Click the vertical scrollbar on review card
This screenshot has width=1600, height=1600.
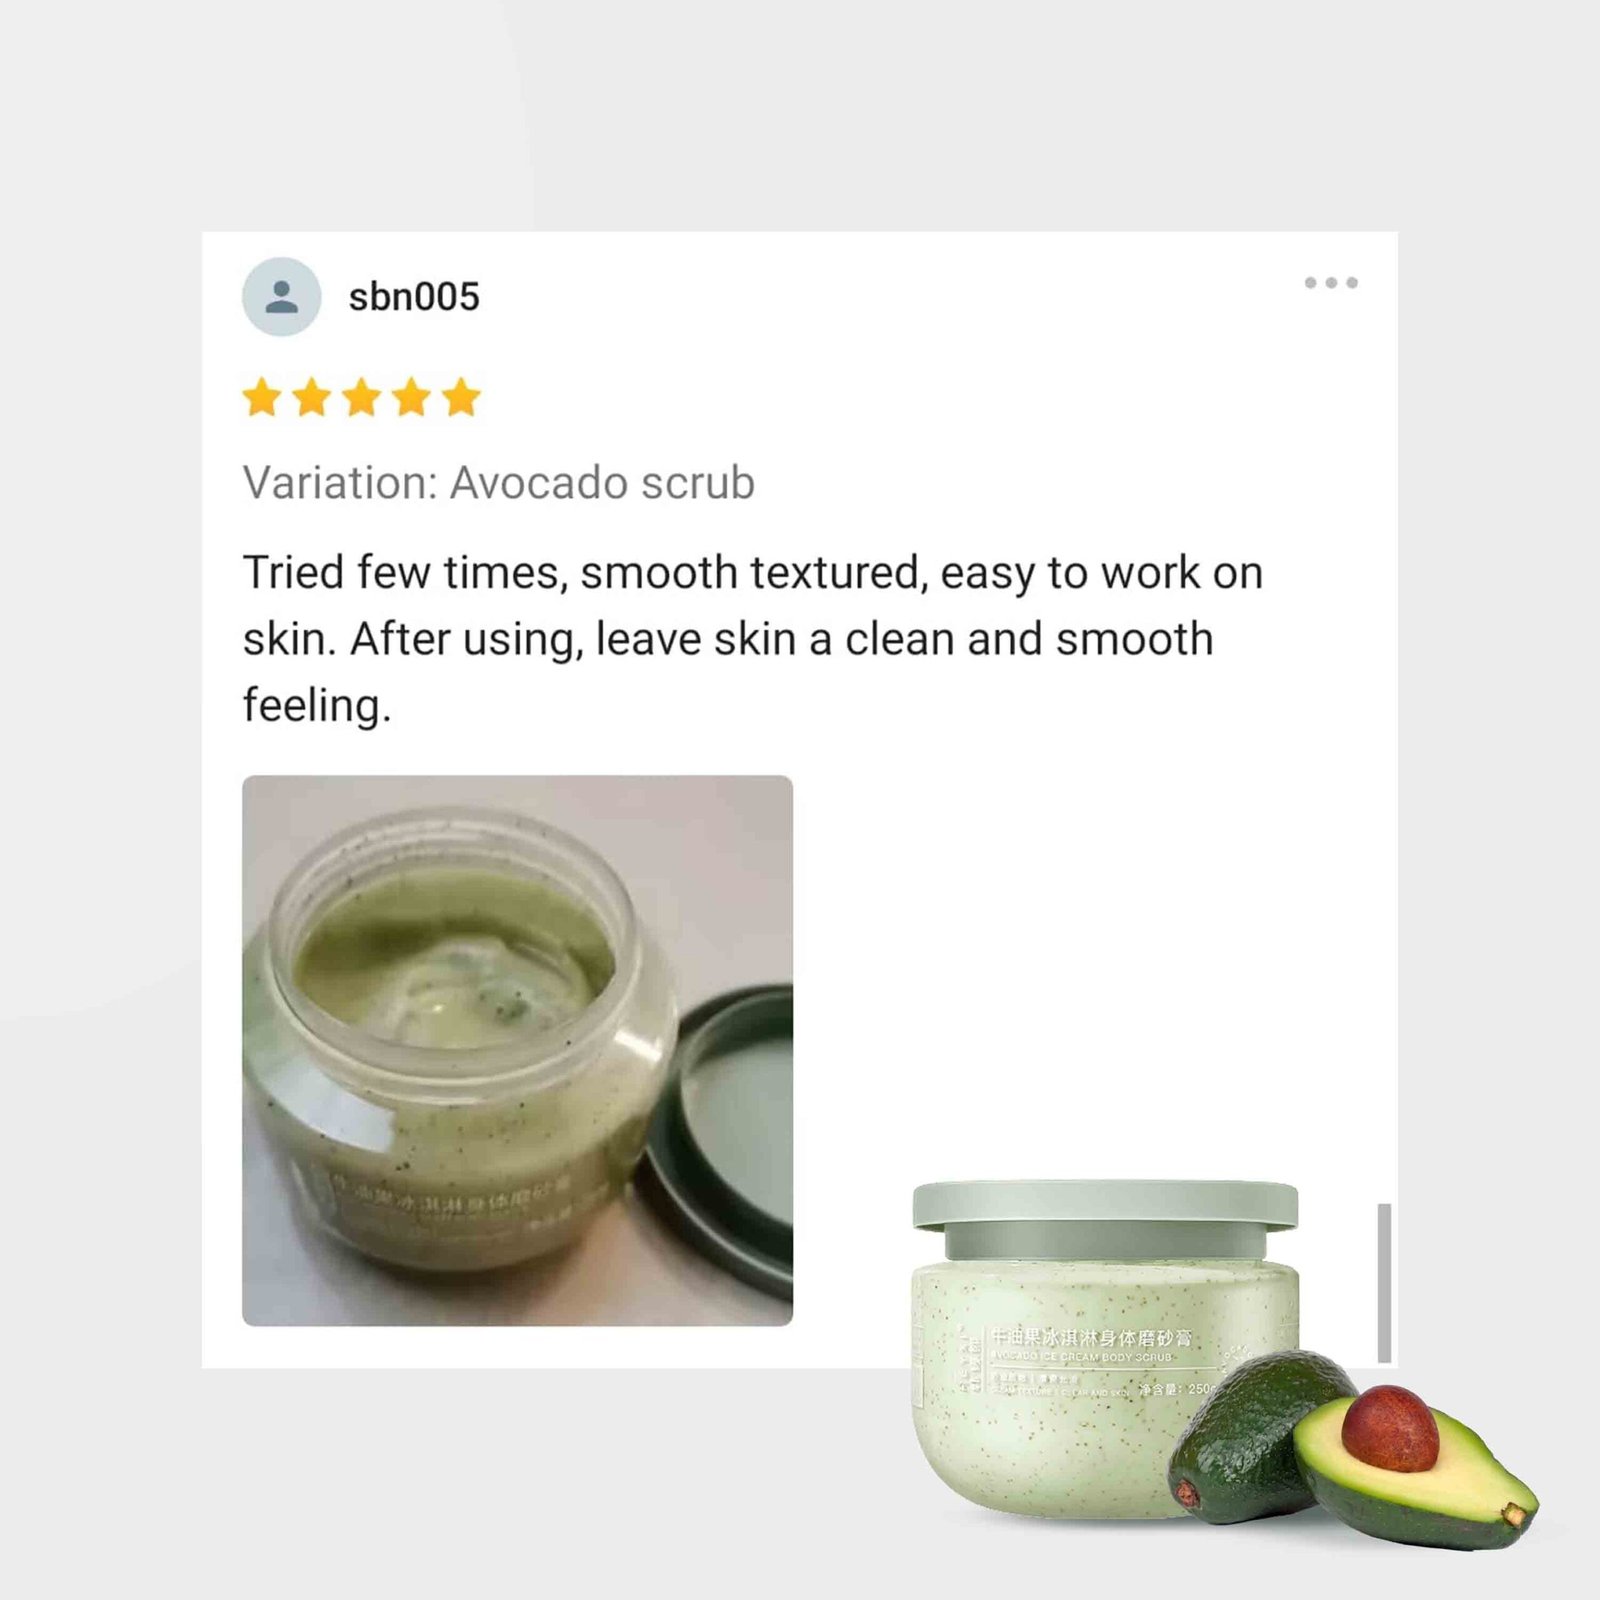(1384, 1282)
